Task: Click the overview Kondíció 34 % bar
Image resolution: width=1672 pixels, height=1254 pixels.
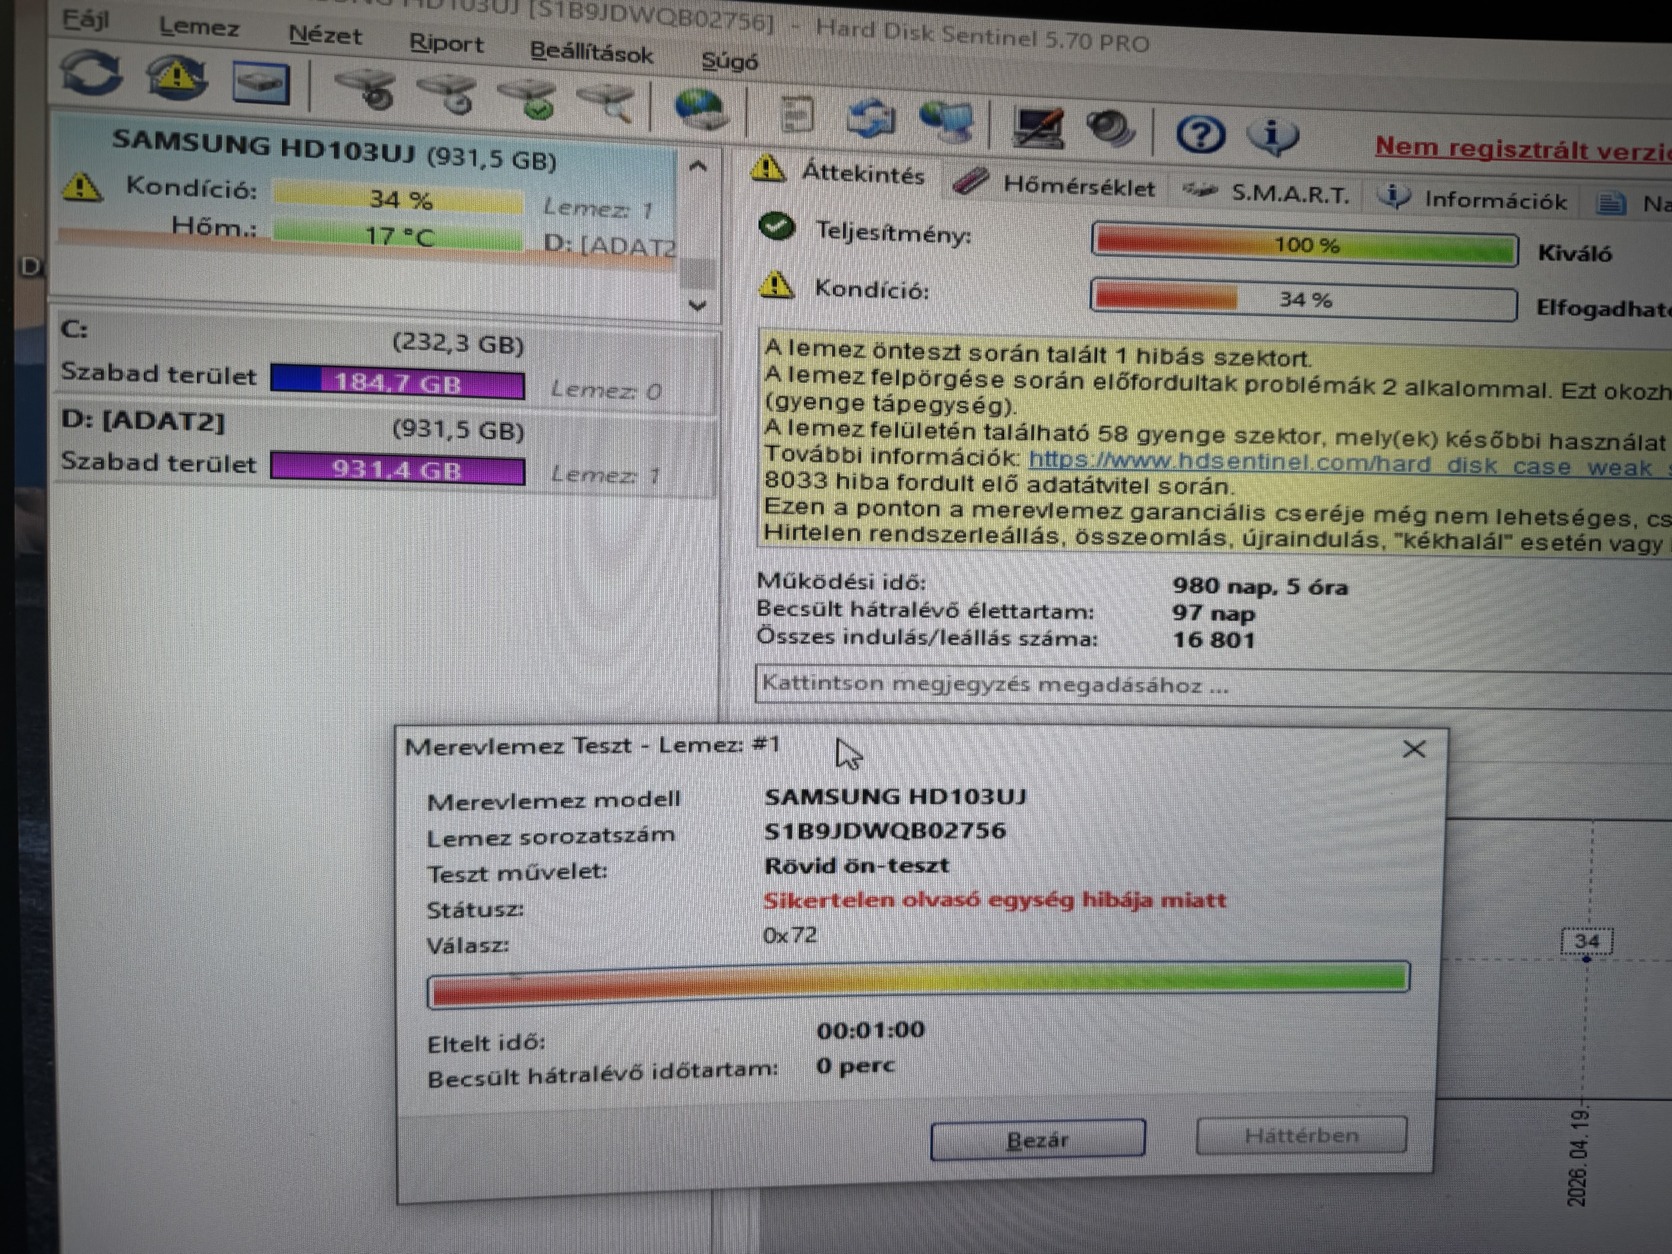Action: (x=1303, y=299)
